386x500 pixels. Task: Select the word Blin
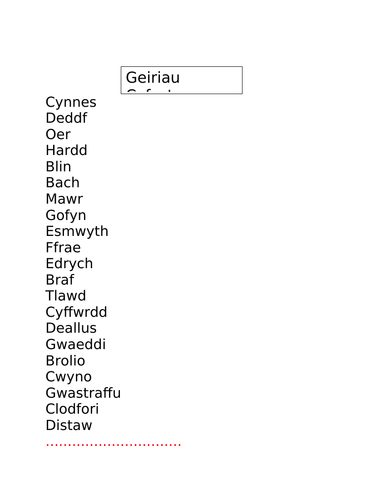58,167
